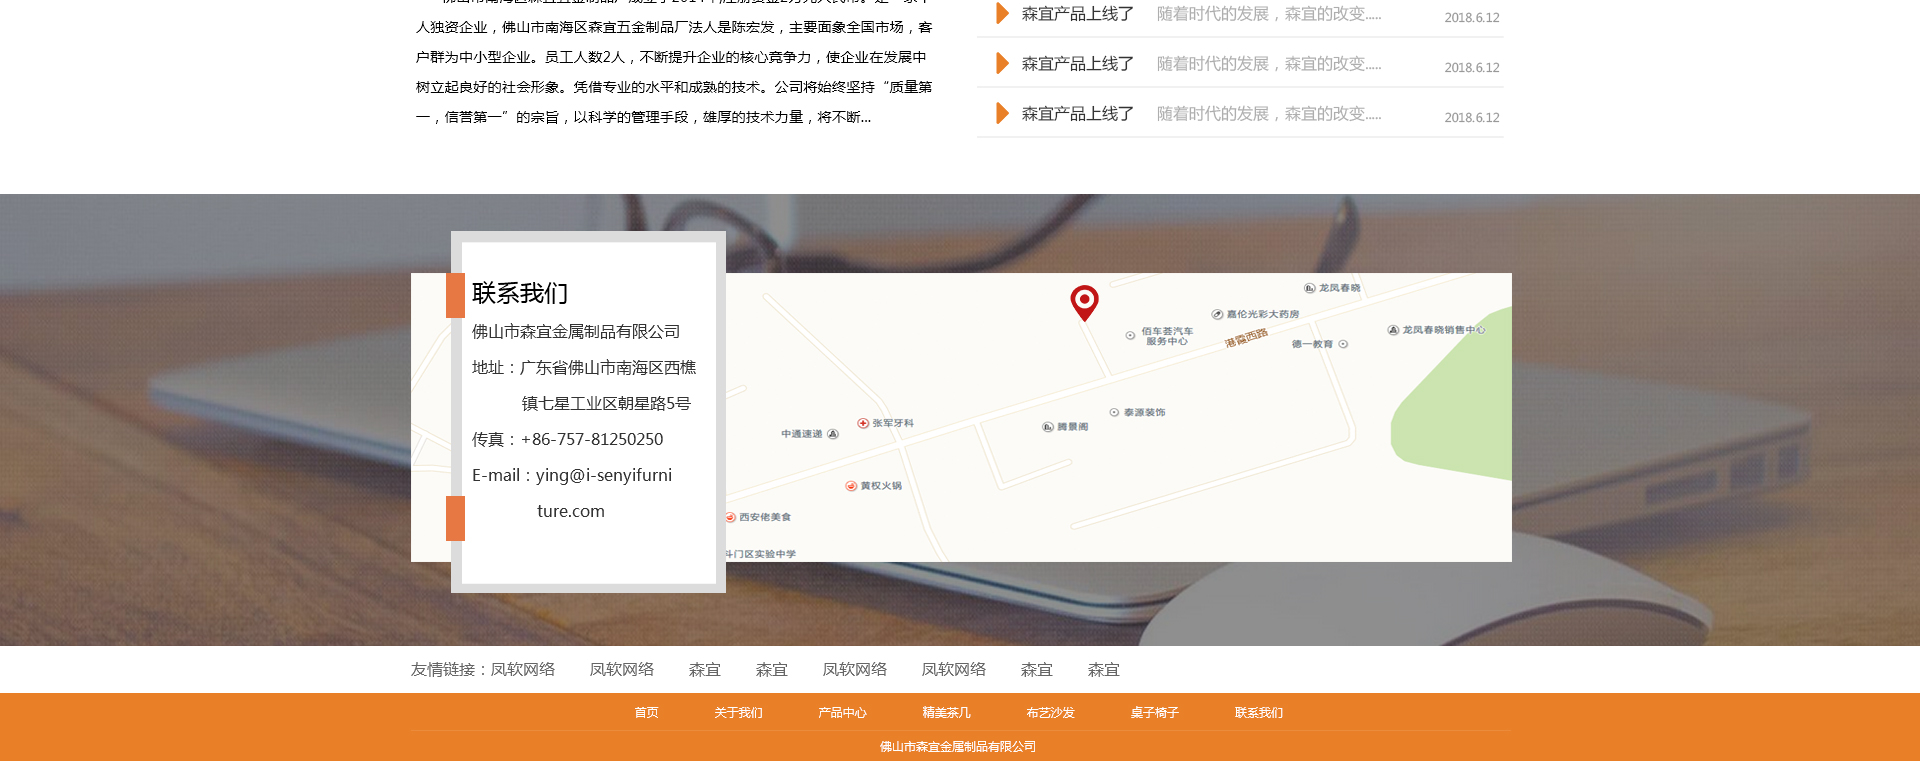This screenshot has width=1920, height=761.
Task: Click the 泰源装饰 map marker icon
Action: (1114, 412)
